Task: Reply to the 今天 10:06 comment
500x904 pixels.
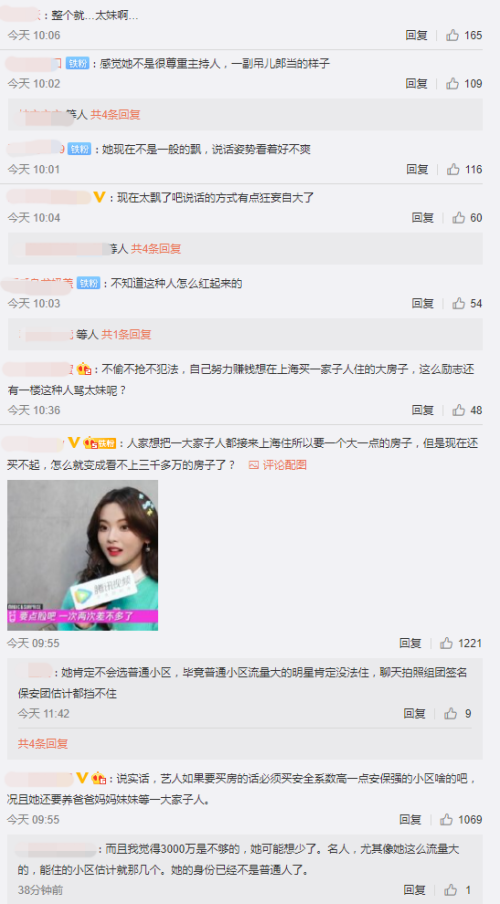Action: pos(416,35)
